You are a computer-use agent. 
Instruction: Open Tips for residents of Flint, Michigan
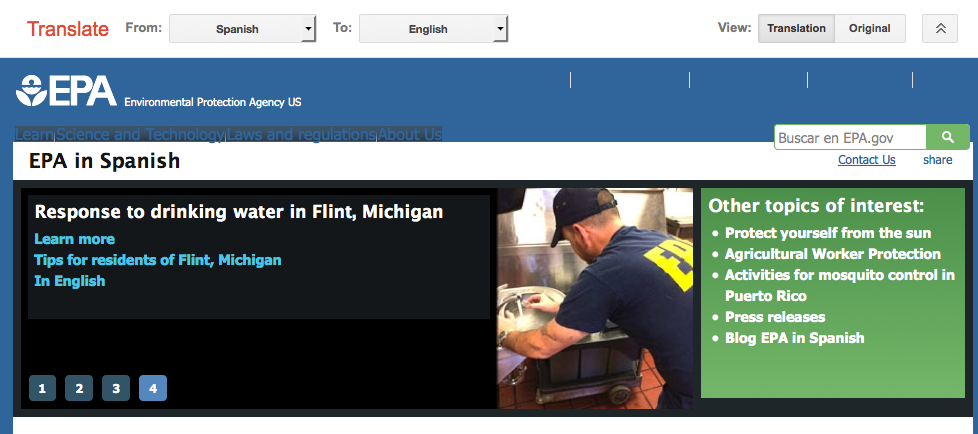(158, 260)
